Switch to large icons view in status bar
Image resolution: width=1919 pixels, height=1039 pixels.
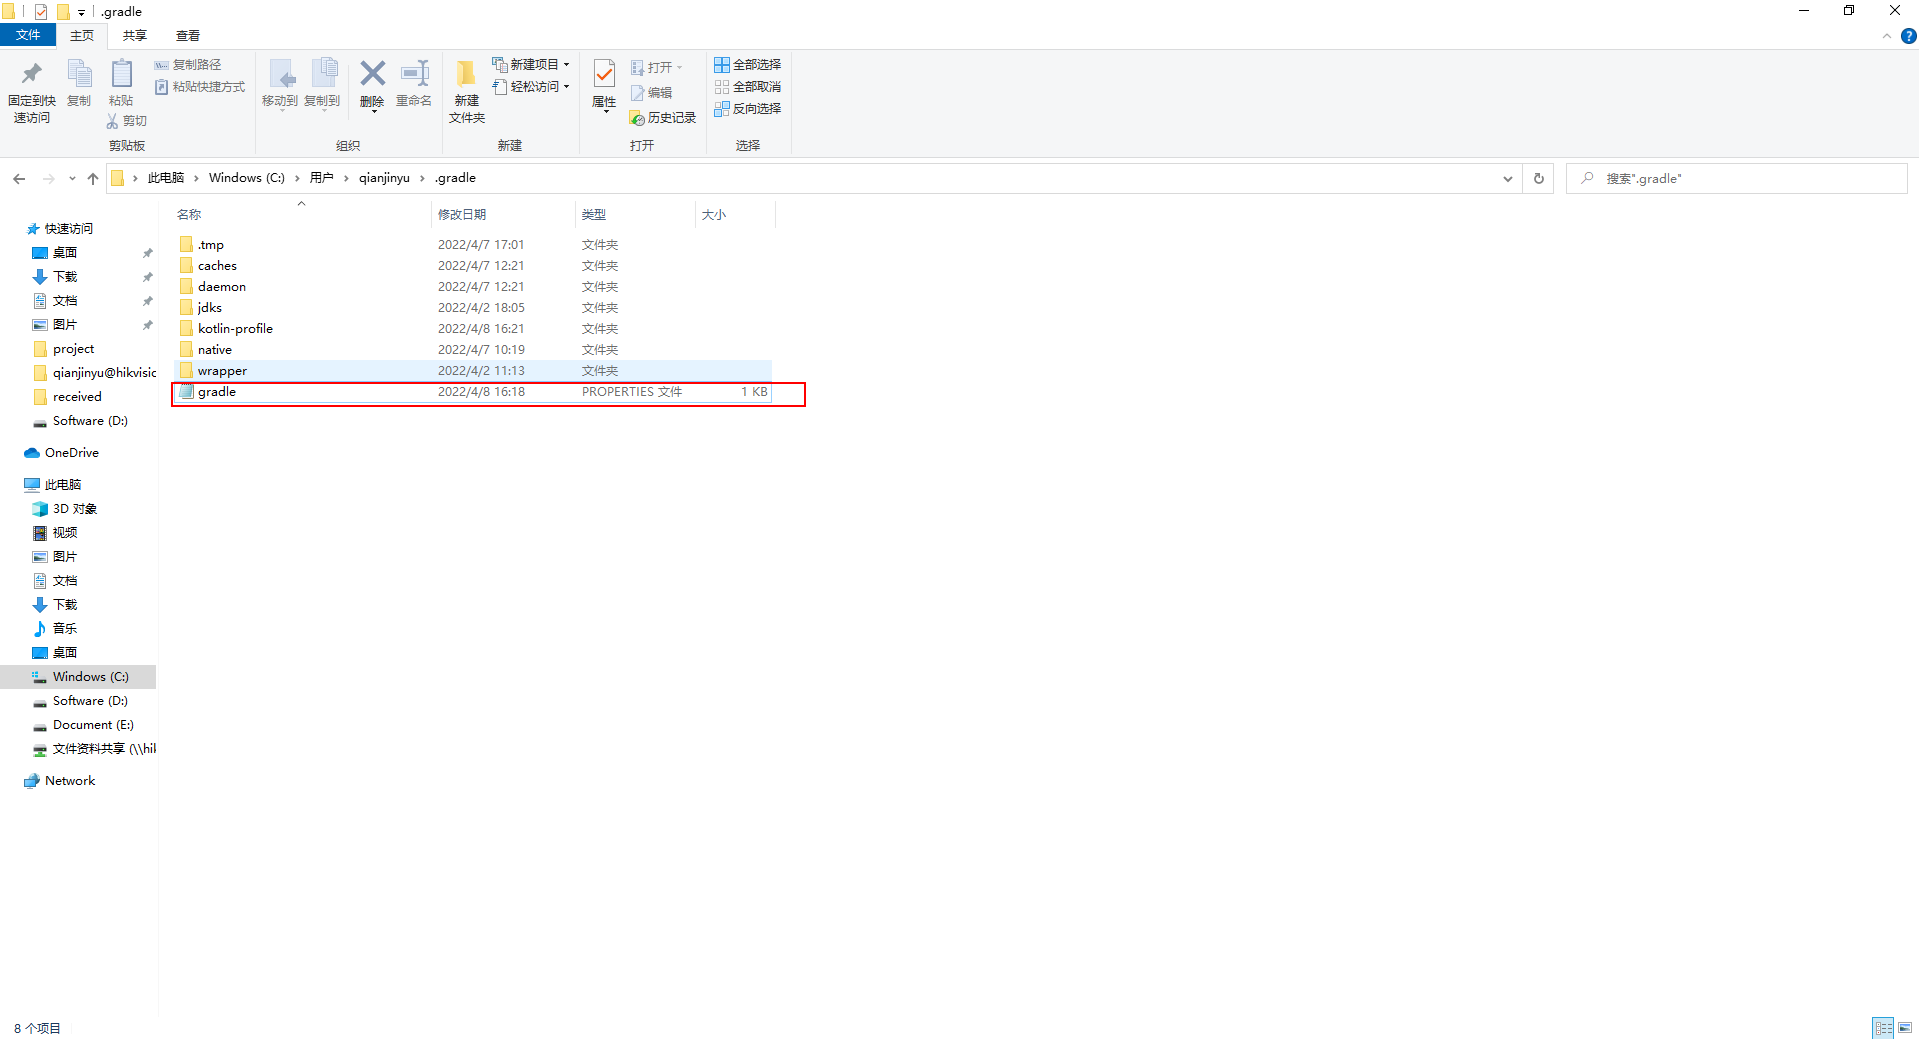pyautogui.click(x=1904, y=1027)
